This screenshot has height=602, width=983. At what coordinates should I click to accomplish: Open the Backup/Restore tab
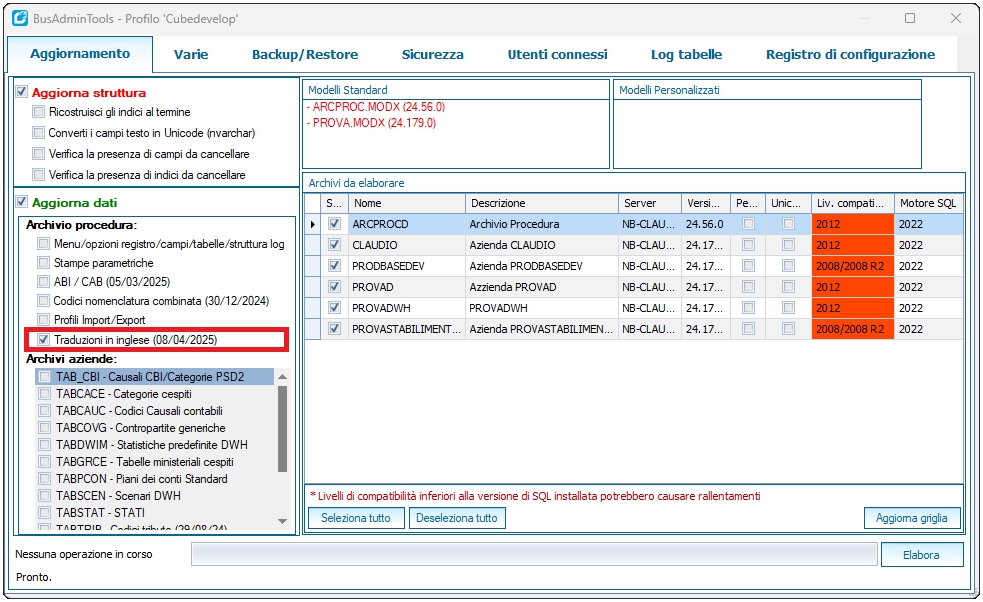tap(304, 55)
